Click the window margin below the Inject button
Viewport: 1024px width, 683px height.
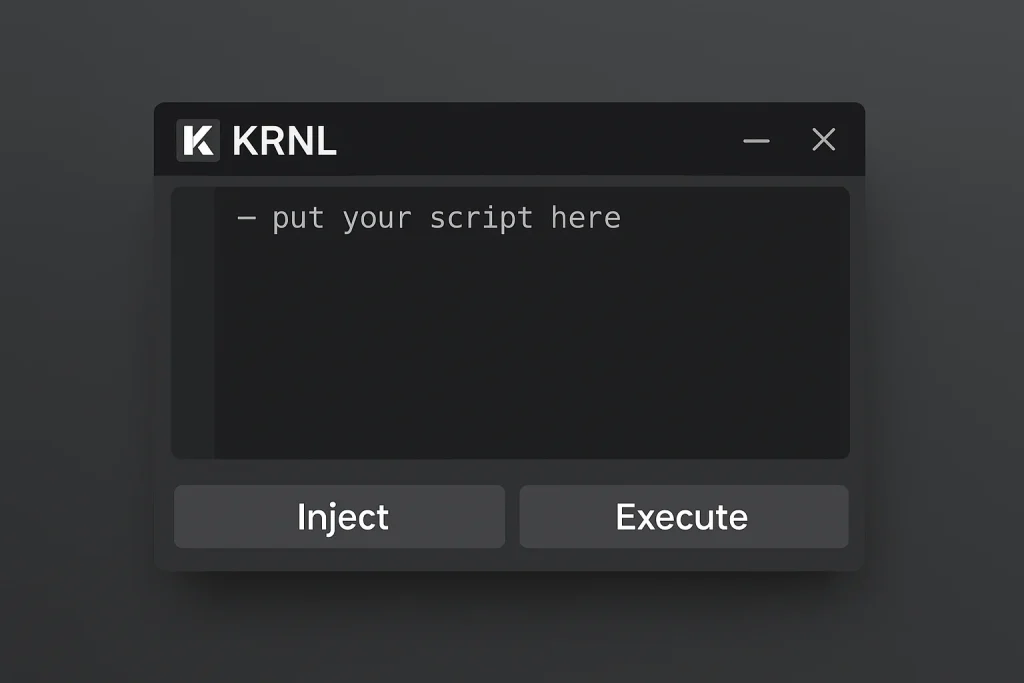click(339, 560)
